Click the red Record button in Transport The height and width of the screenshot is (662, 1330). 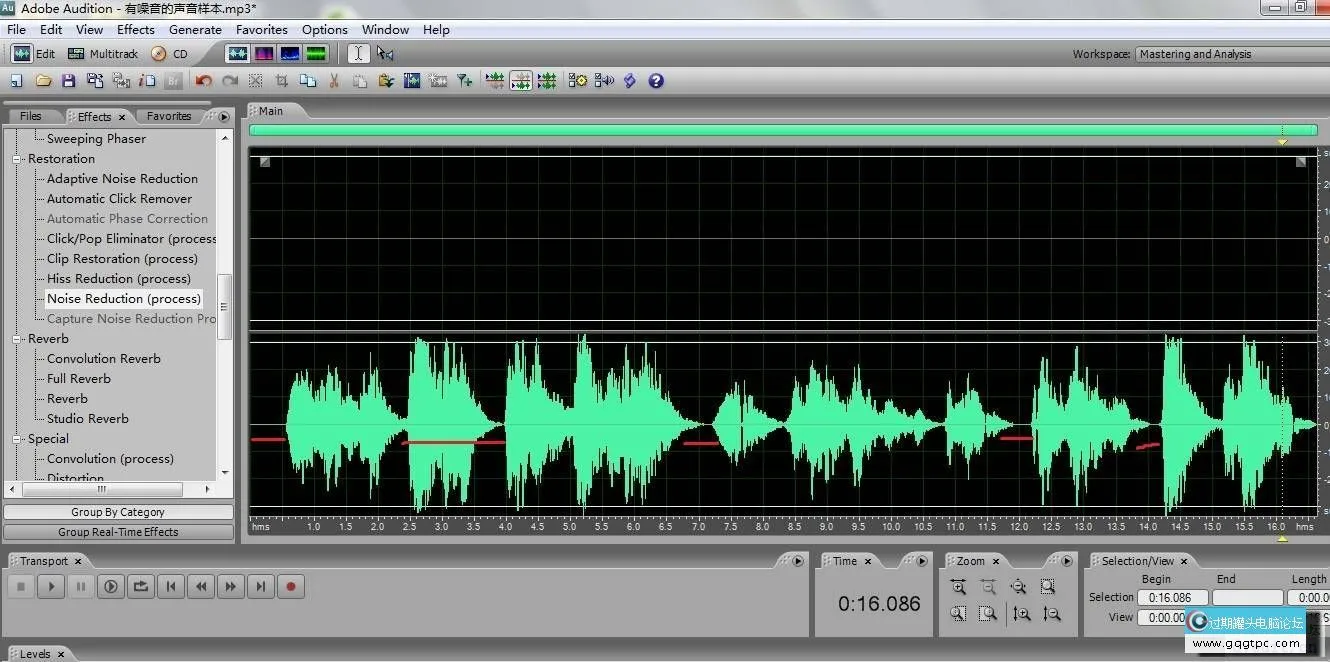tap(291, 587)
